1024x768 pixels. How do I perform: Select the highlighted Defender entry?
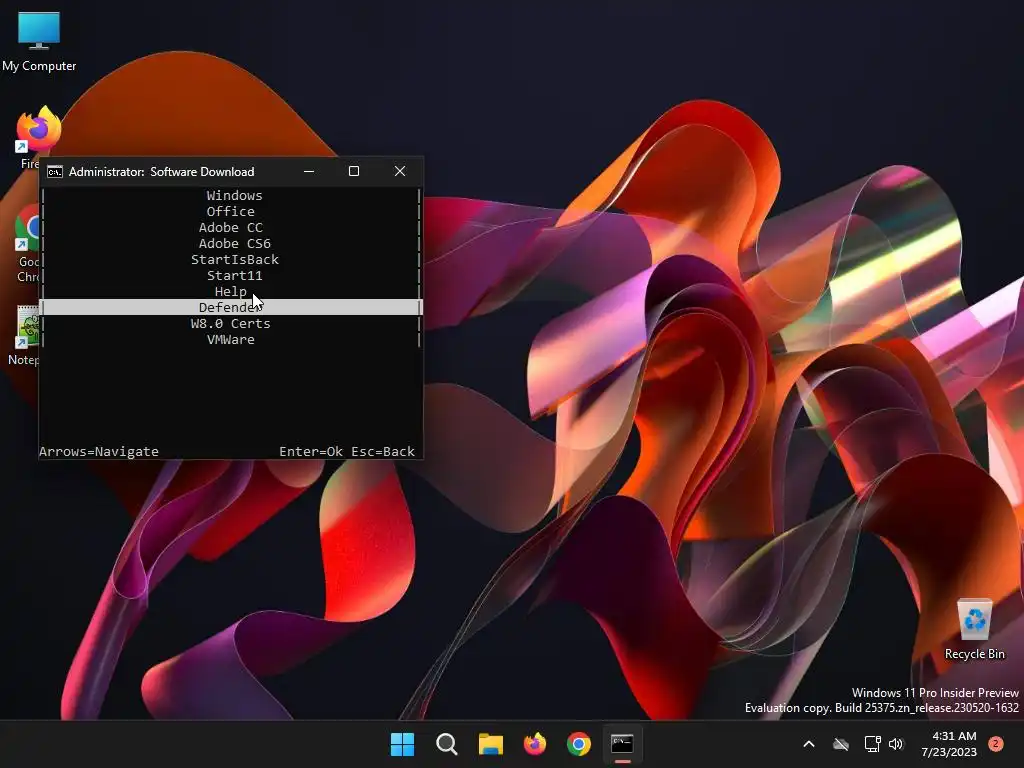[231, 307]
